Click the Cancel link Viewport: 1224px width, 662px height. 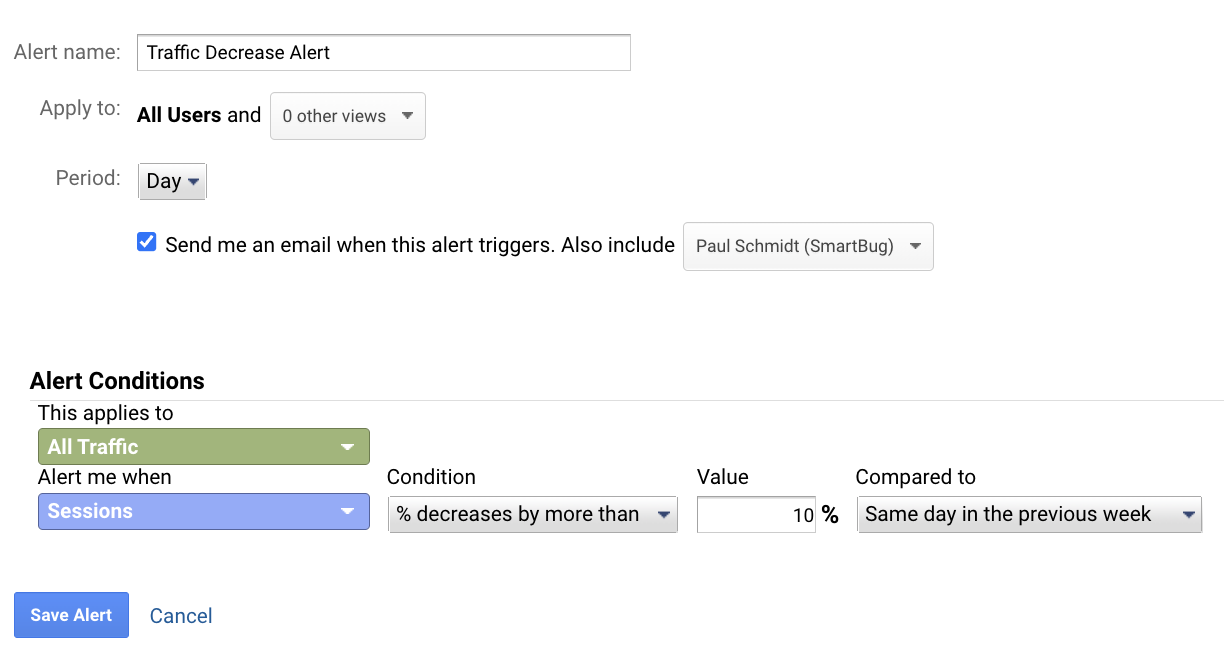click(181, 616)
